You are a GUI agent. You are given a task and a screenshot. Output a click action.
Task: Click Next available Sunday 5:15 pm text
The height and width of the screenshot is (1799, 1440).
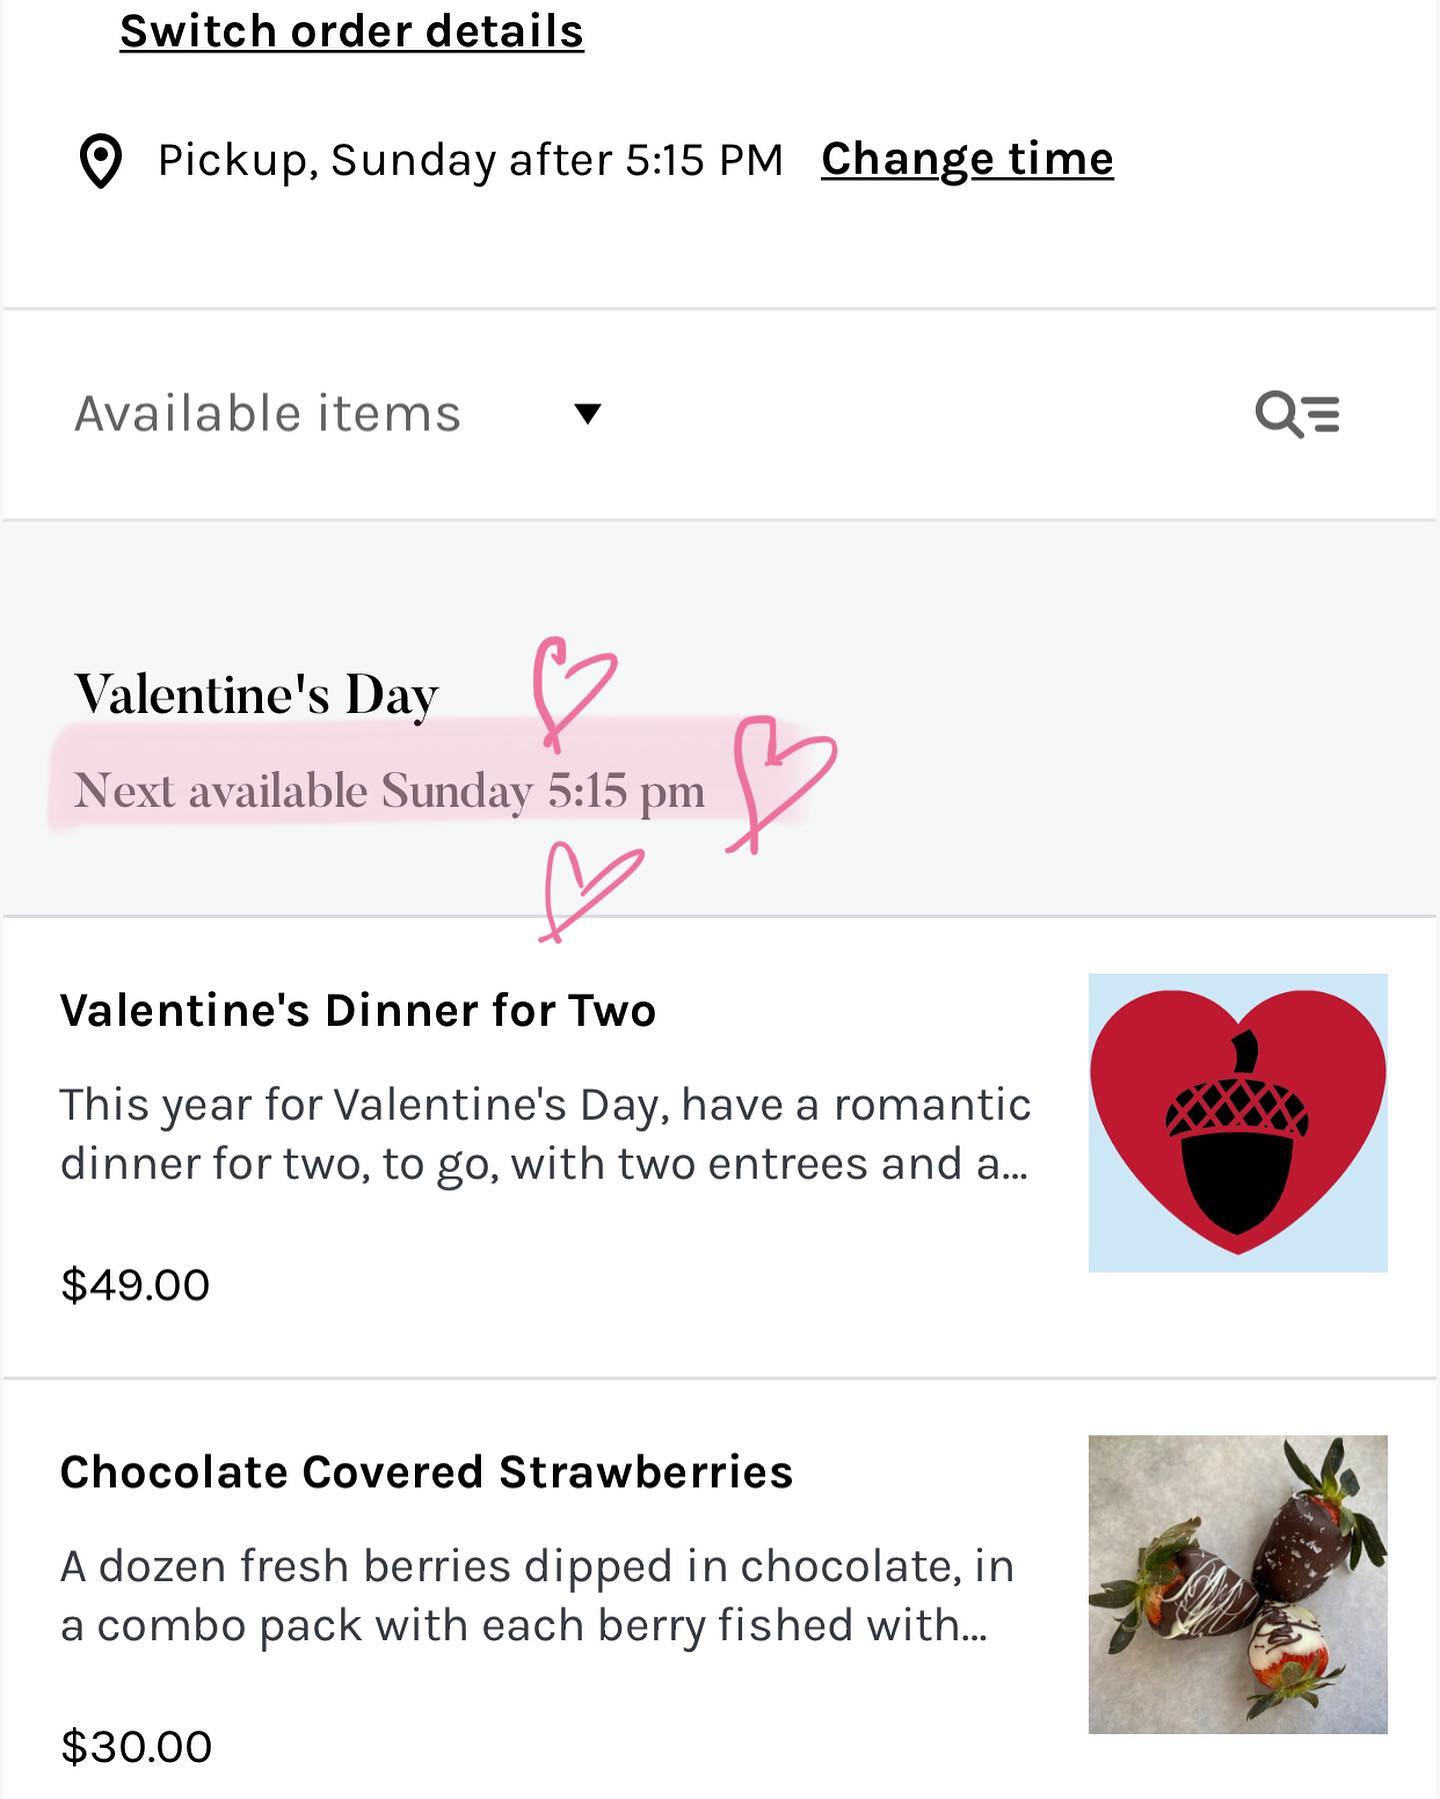(390, 791)
